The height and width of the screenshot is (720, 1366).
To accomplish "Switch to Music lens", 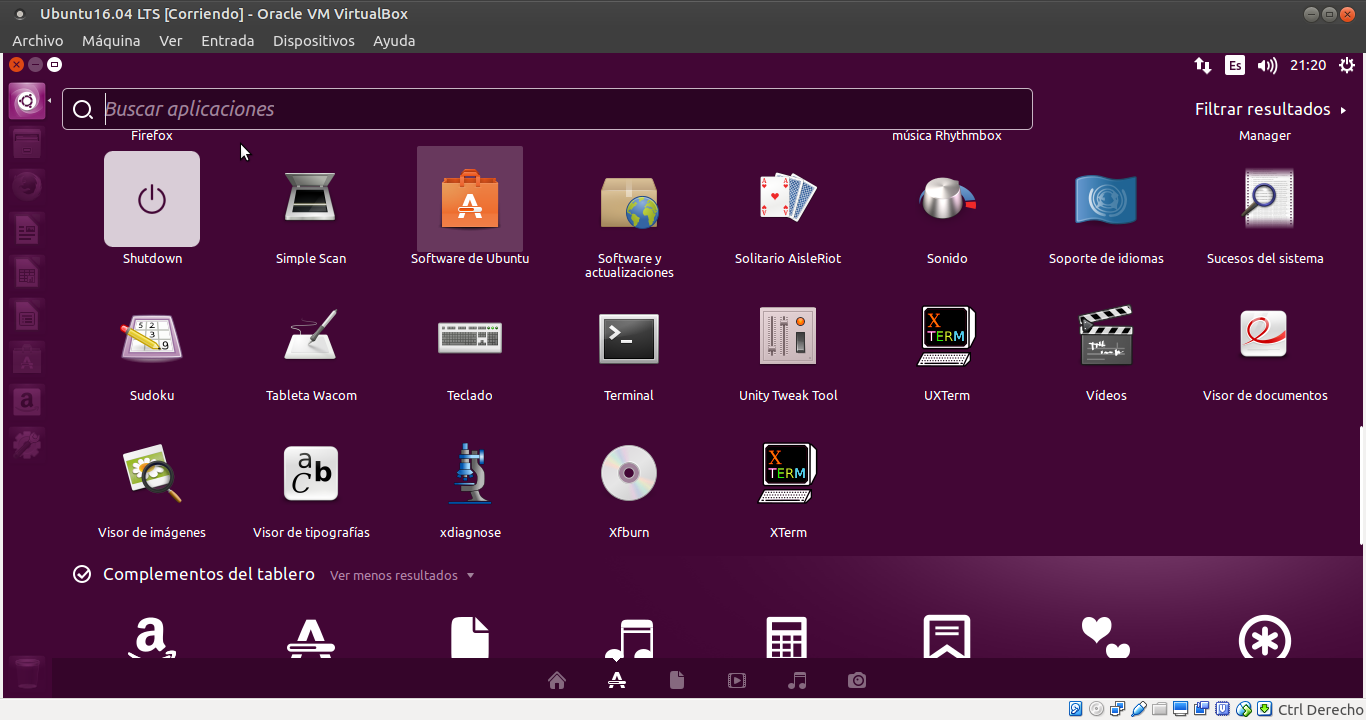I will (x=797, y=681).
